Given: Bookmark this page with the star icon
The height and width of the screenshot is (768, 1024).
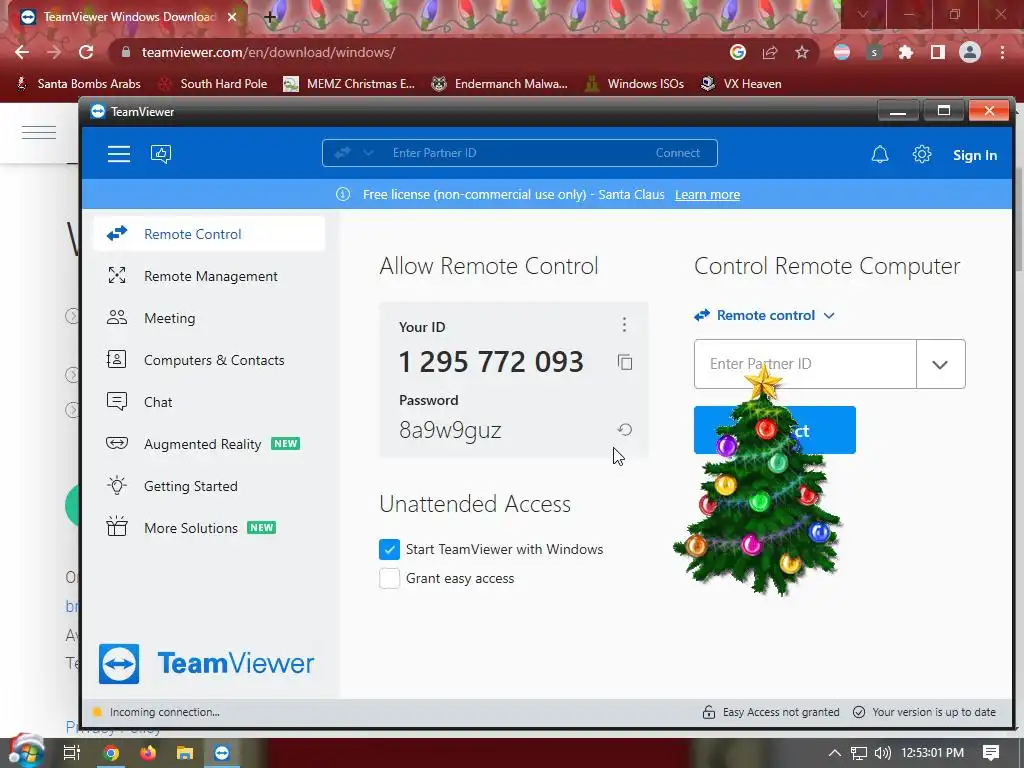Looking at the screenshot, I should [x=802, y=52].
